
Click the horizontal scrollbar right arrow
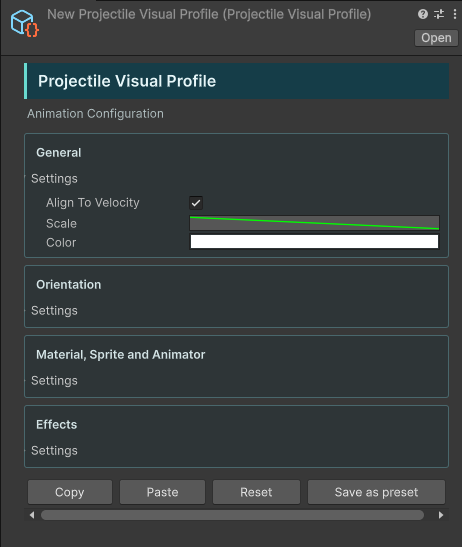click(441, 515)
